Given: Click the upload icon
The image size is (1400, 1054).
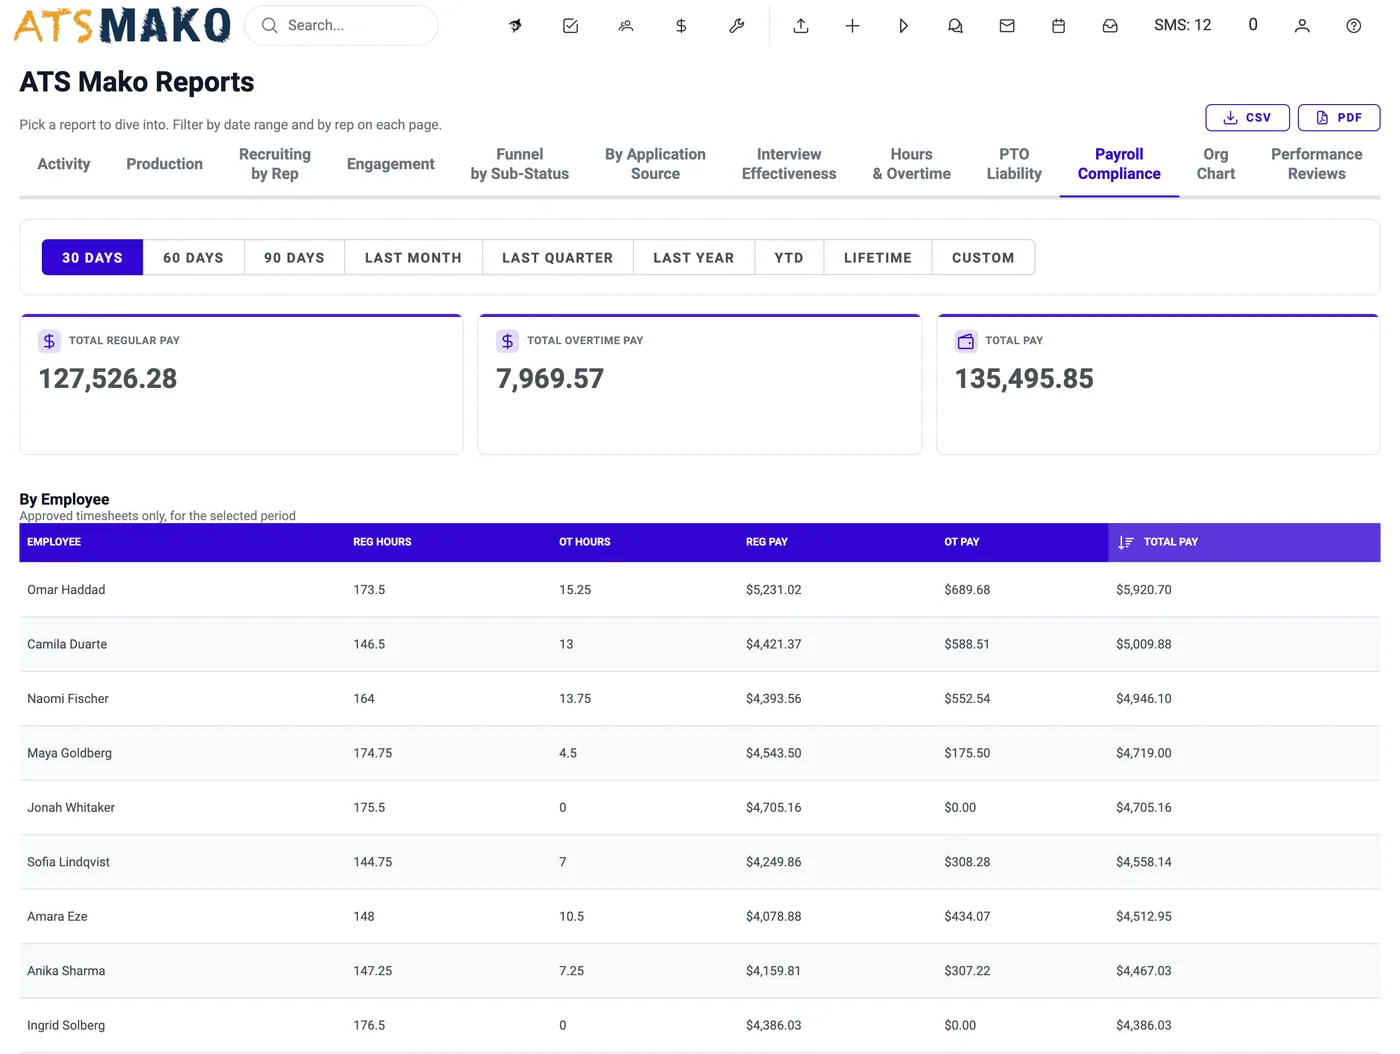Looking at the screenshot, I should tap(801, 26).
